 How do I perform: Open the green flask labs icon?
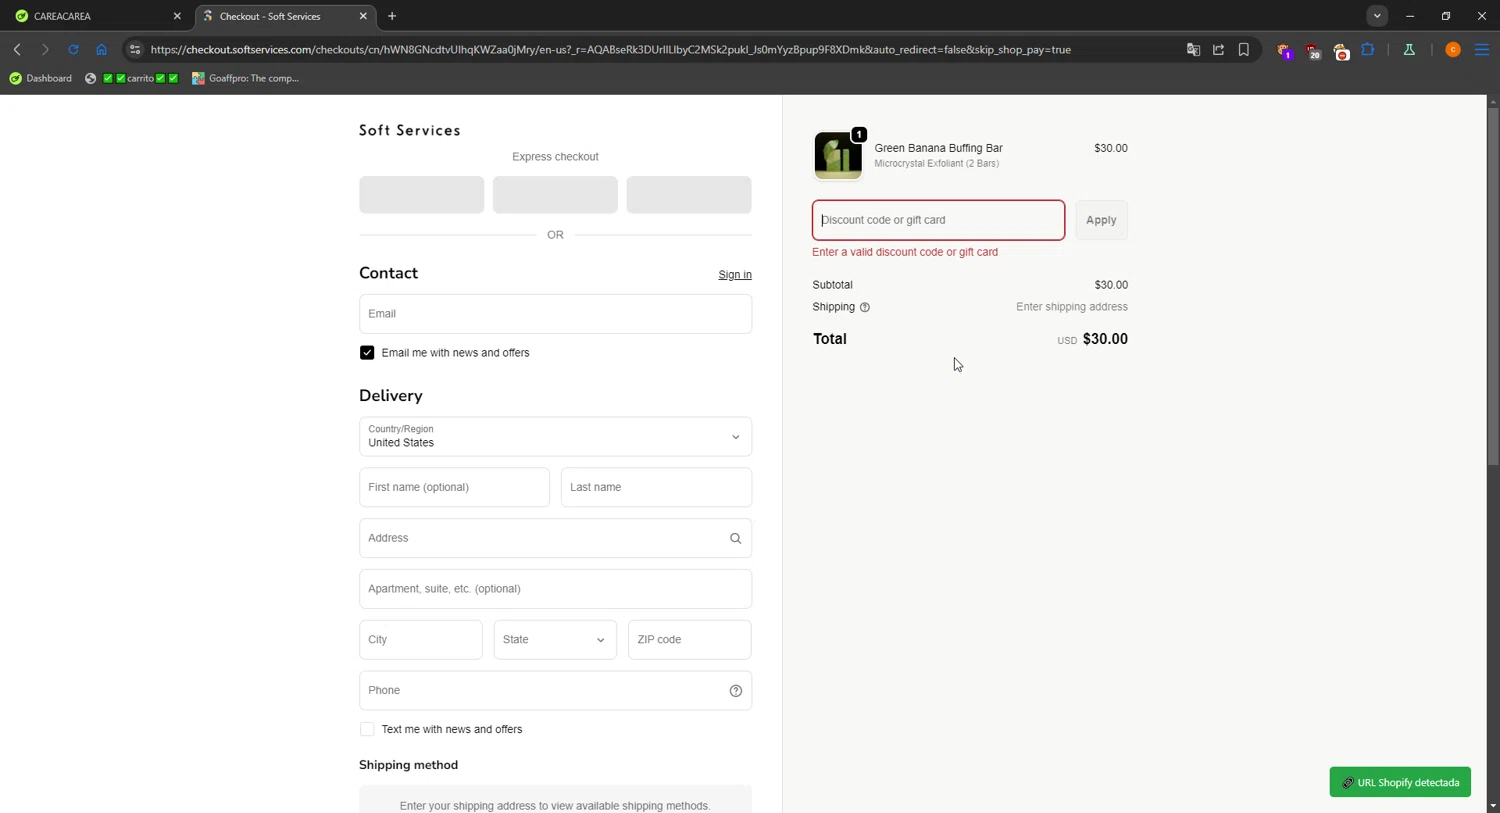tap(1409, 49)
